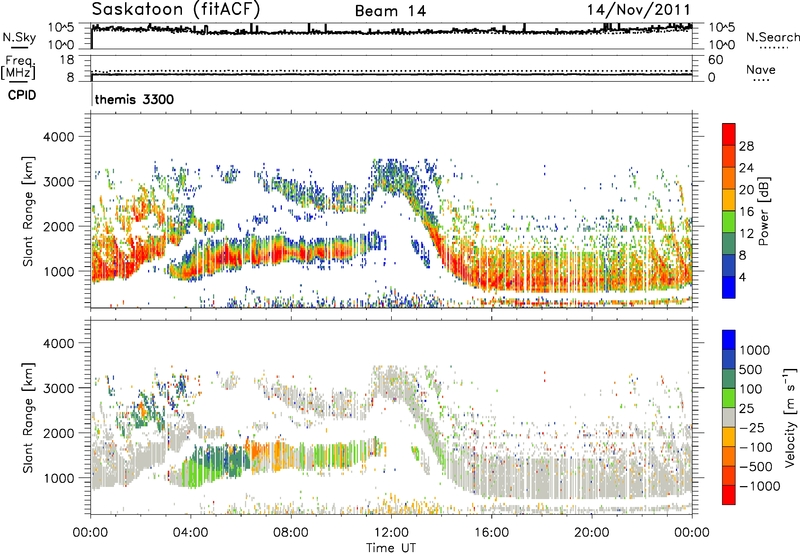Click the "Power [dB]" colorbar label

click(763, 211)
